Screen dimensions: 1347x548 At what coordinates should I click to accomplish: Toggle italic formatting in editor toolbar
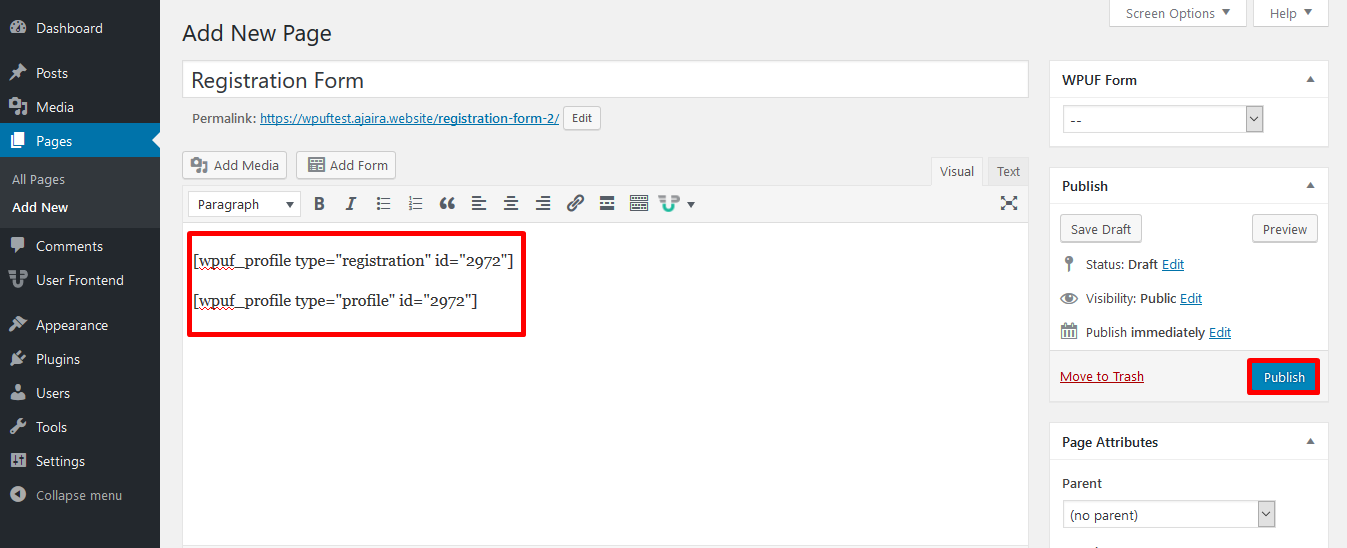(351, 204)
